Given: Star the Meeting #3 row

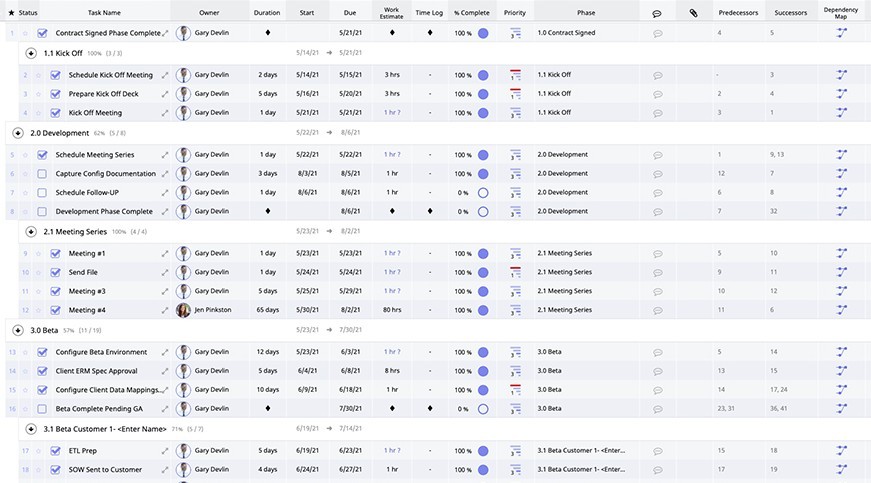Looking at the screenshot, I should [x=38, y=291].
